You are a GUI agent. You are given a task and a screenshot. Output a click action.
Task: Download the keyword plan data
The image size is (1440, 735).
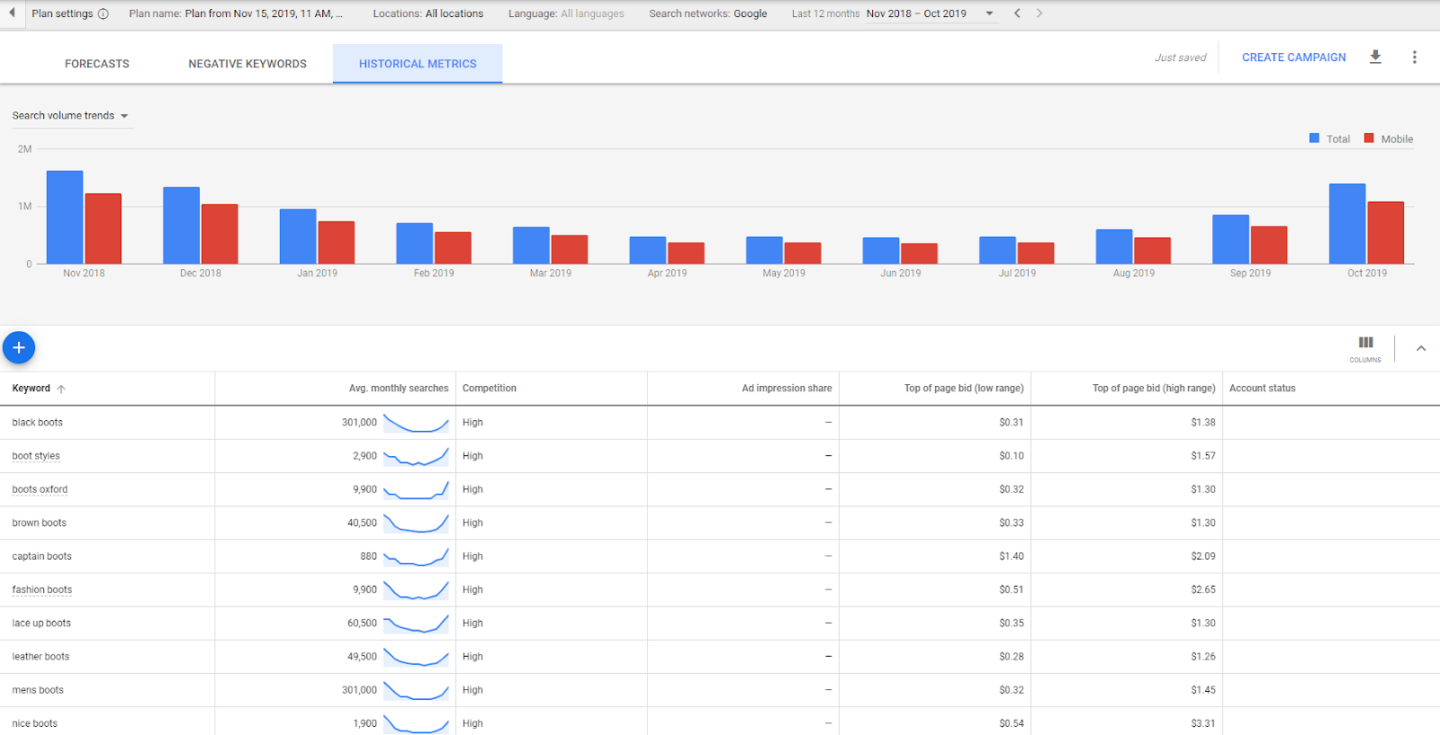pyautogui.click(x=1375, y=57)
